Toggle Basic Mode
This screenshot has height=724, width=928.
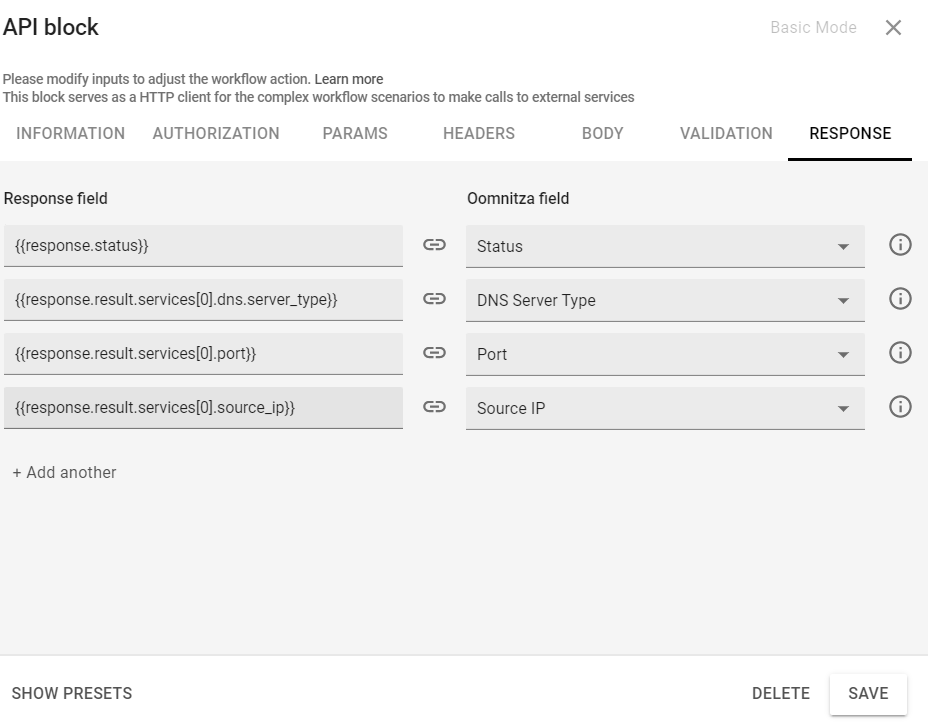click(x=812, y=28)
